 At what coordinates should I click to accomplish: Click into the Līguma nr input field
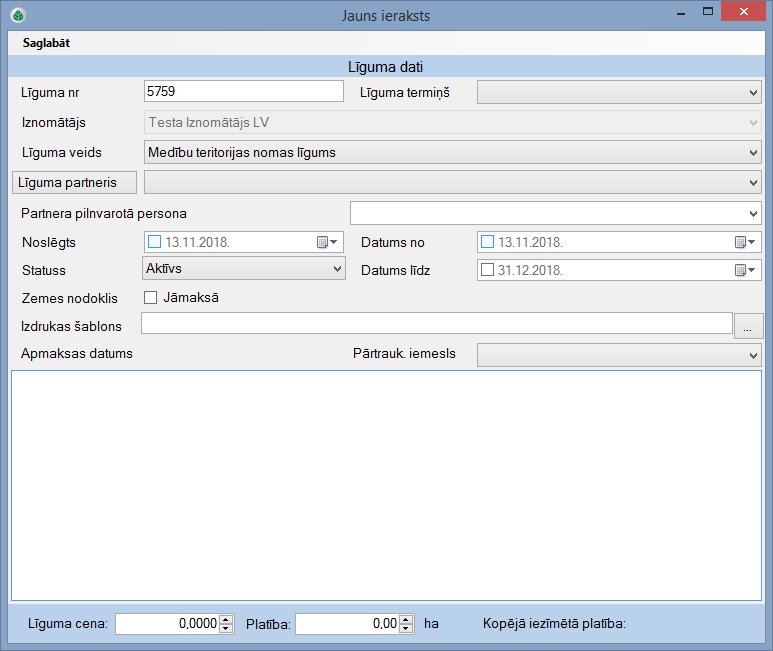[x=243, y=92]
